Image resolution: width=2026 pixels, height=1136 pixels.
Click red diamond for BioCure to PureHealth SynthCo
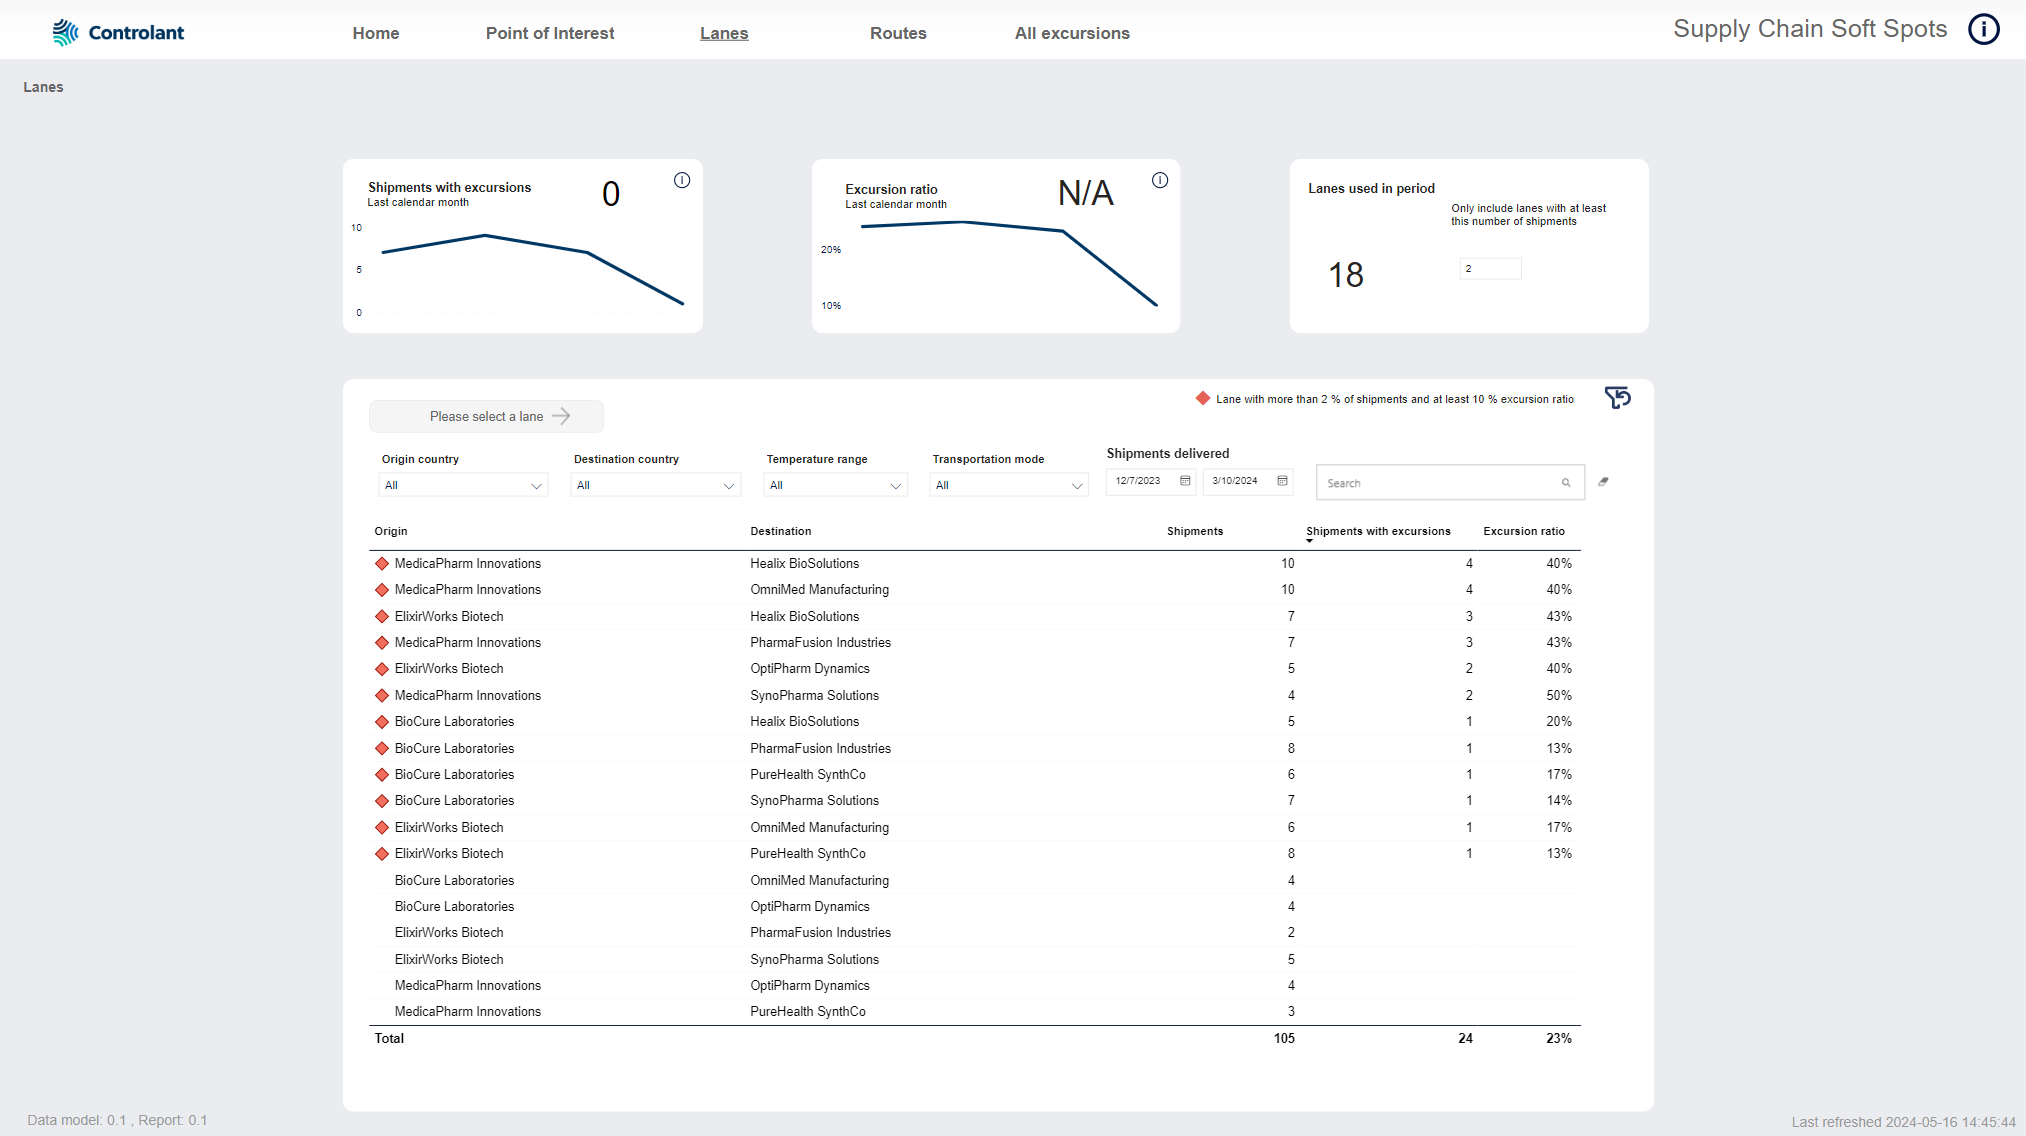click(382, 775)
